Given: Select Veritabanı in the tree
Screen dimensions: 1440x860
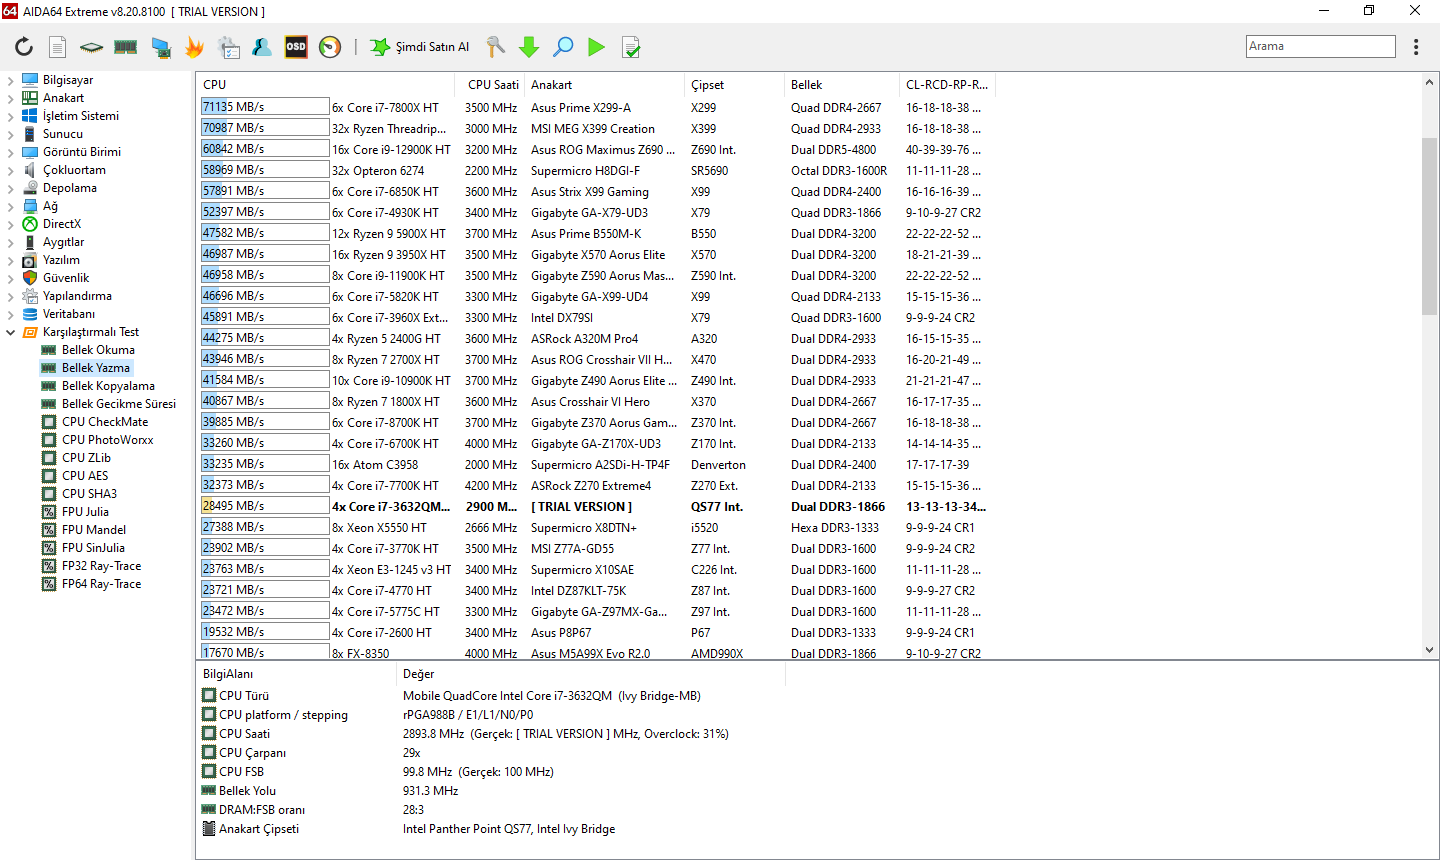Looking at the screenshot, I should click(69, 314).
